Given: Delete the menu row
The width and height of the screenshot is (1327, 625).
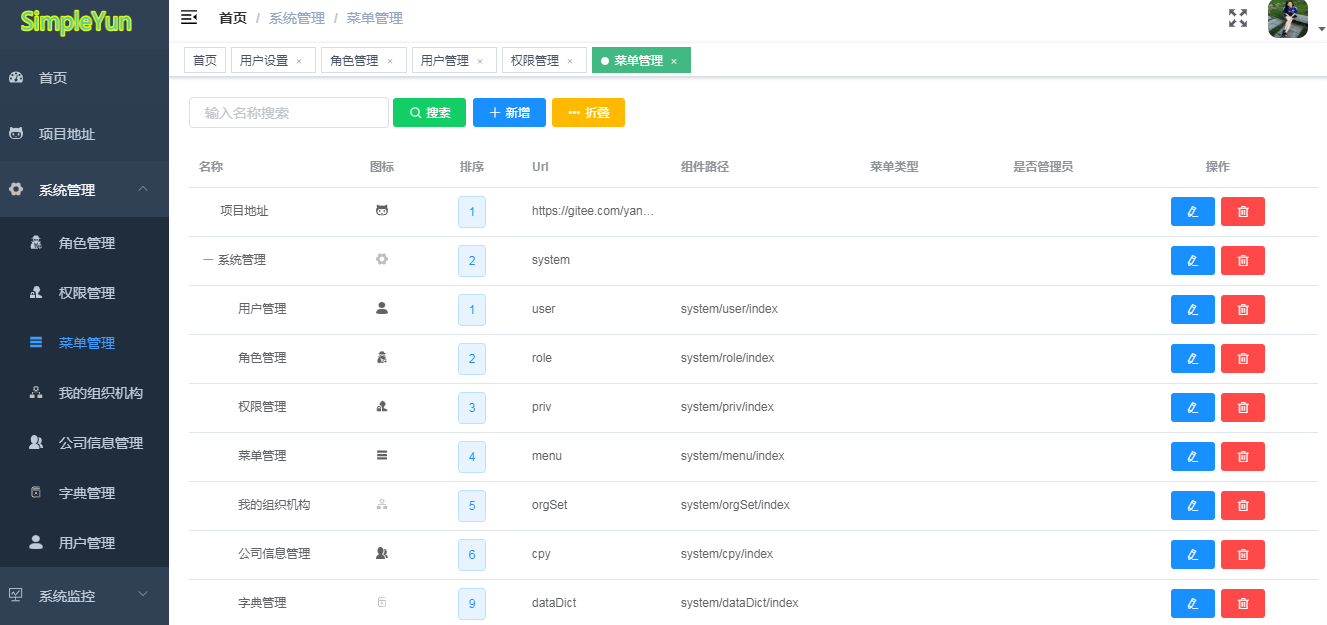Looking at the screenshot, I should pyautogui.click(x=1243, y=456).
